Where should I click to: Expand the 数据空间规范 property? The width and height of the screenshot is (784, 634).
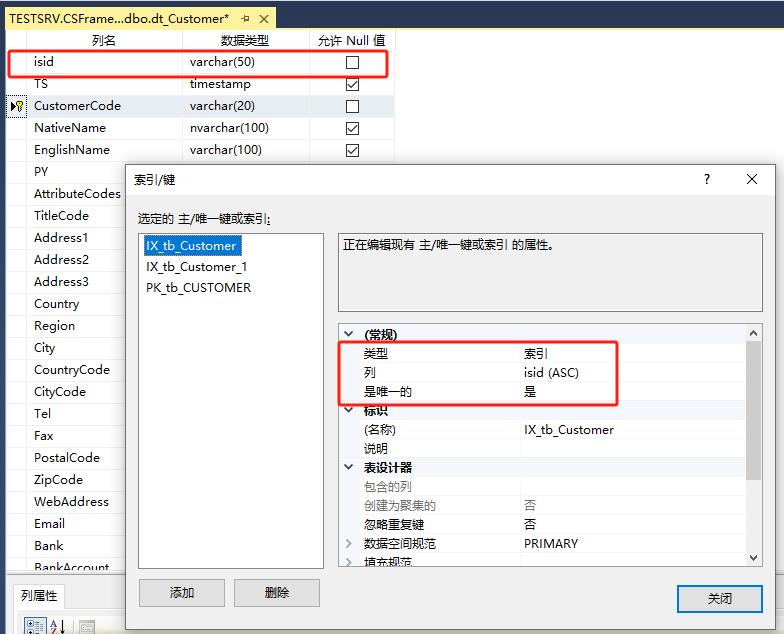tap(349, 543)
